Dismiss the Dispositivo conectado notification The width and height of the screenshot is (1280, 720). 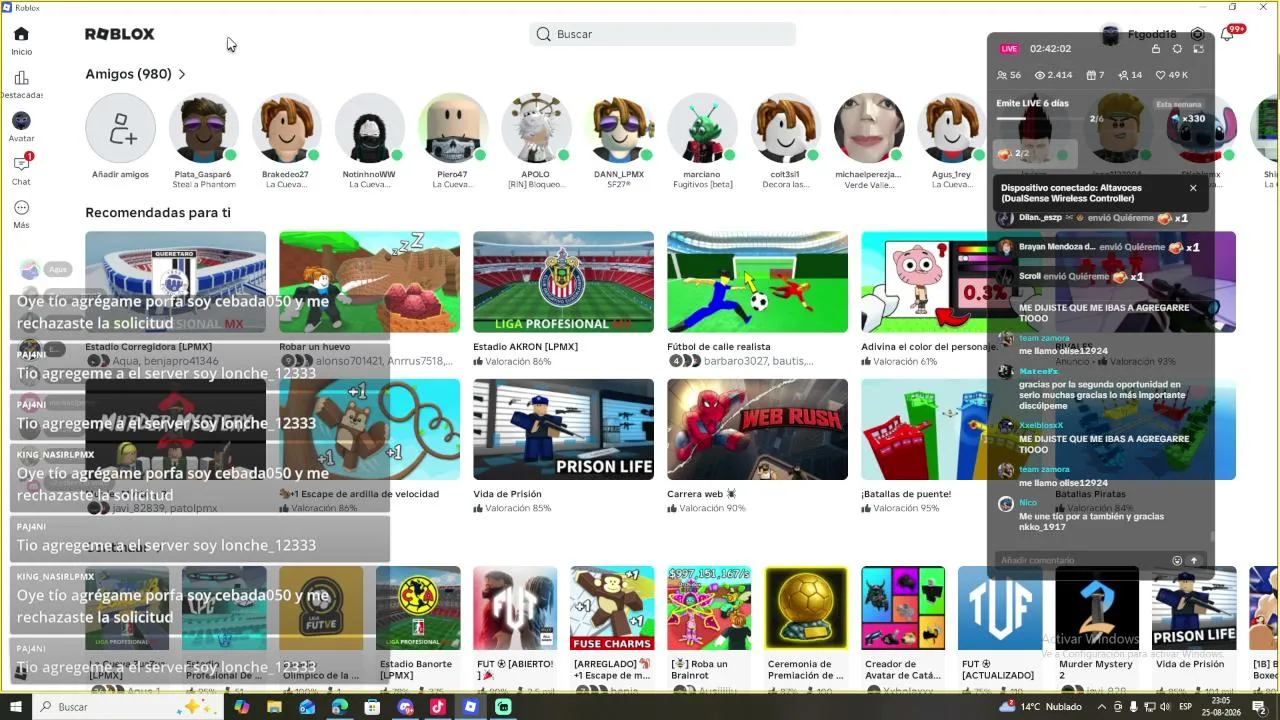click(1193, 188)
